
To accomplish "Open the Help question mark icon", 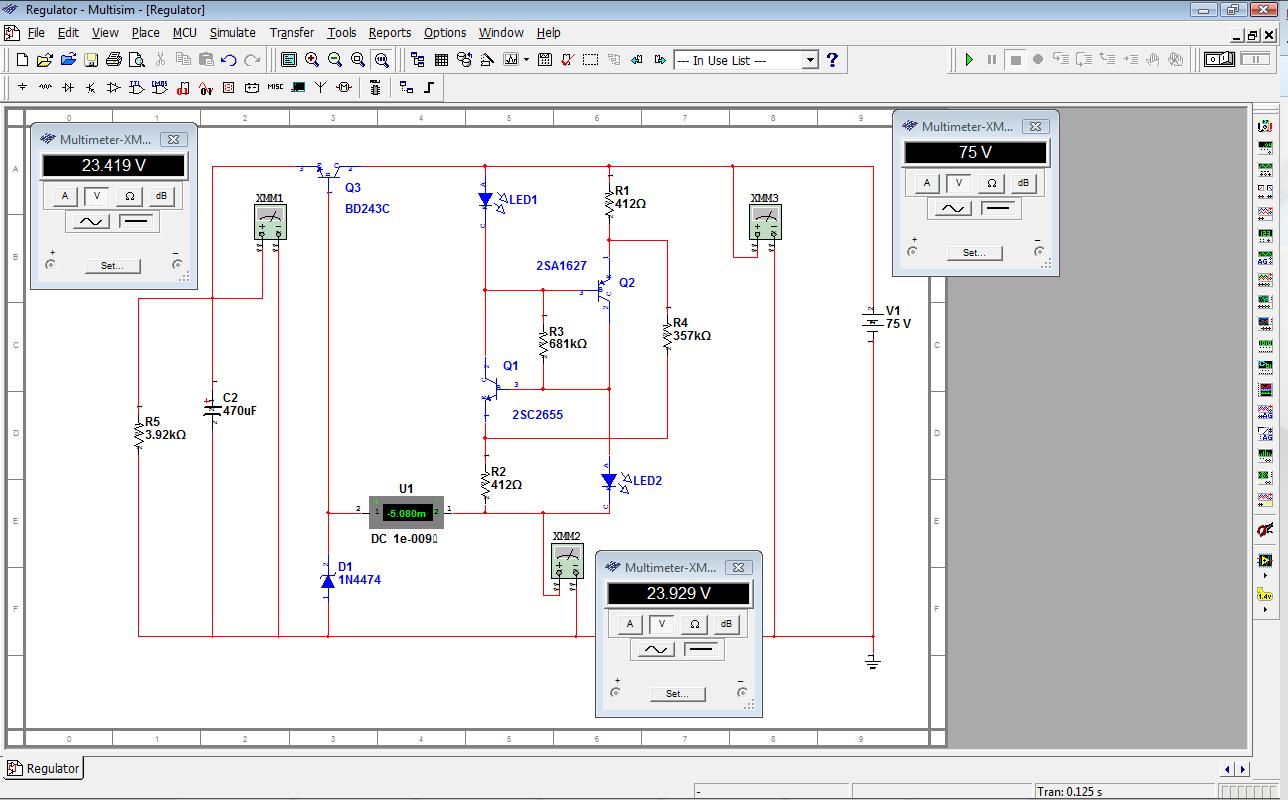I will [832, 60].
